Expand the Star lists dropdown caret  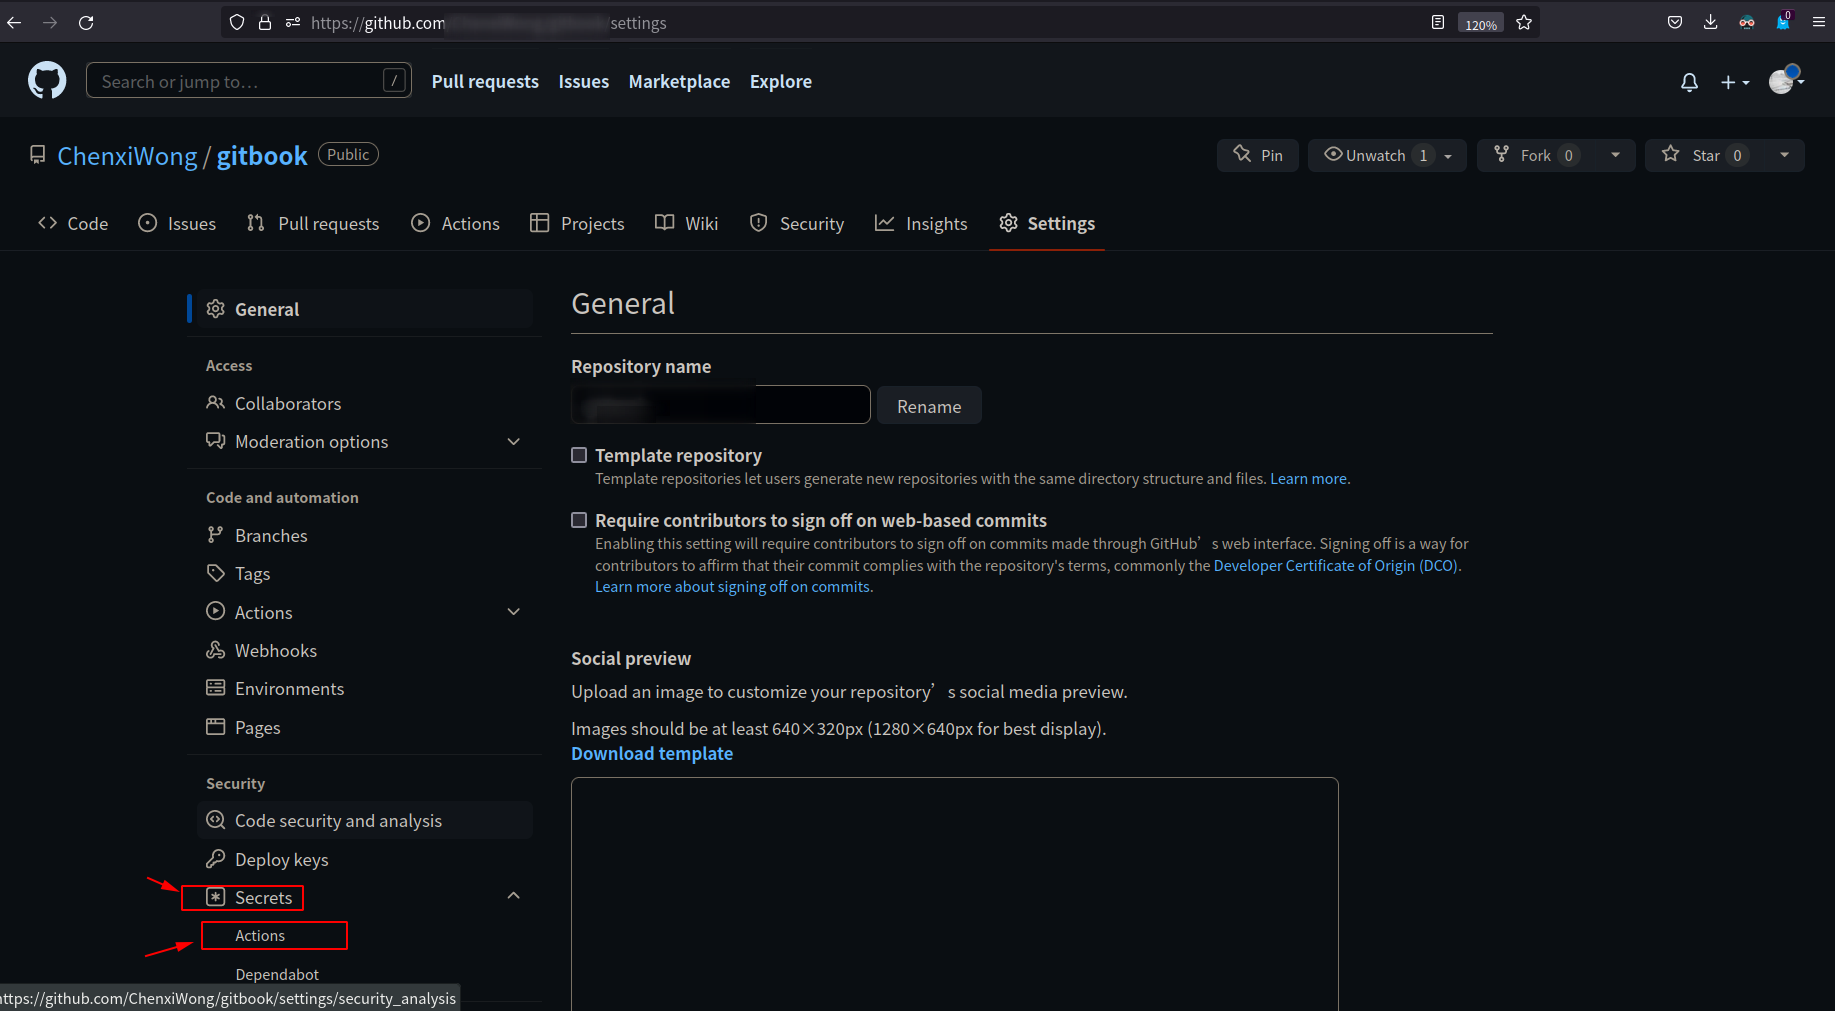coord(1785,155)
